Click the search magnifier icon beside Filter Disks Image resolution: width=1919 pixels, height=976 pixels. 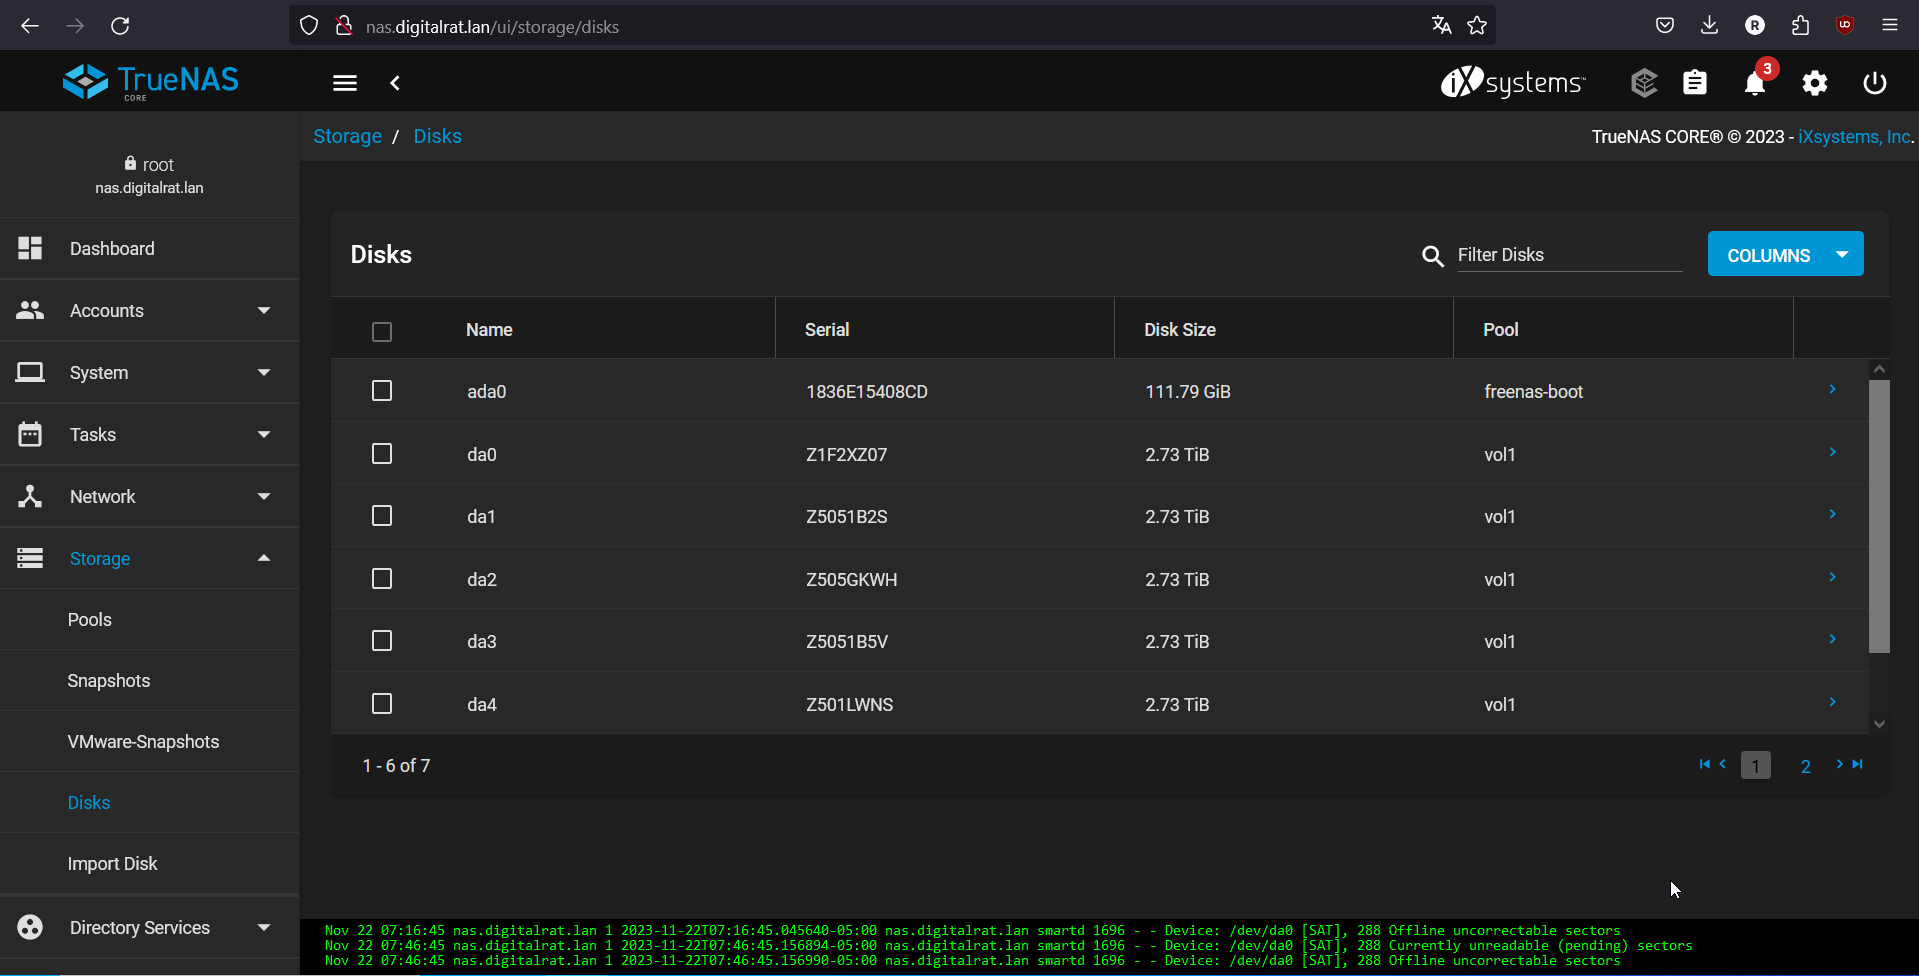(x=1432, y=257)
